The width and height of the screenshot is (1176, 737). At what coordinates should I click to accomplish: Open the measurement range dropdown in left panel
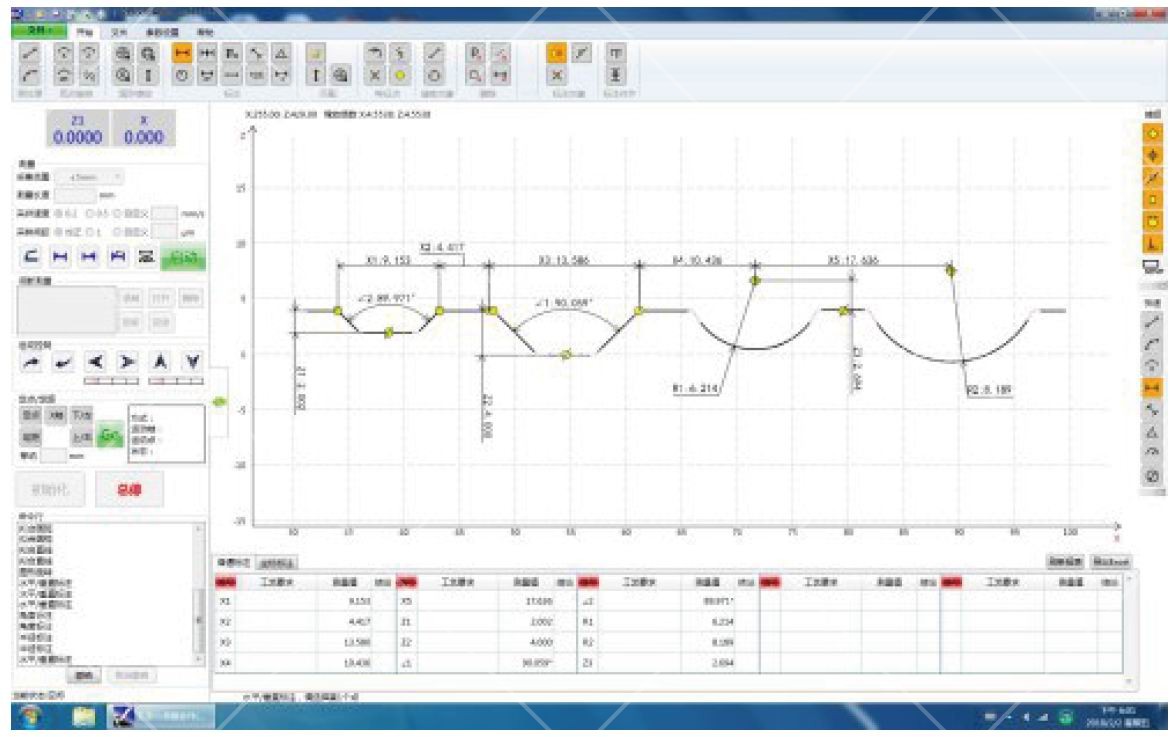click(x=89, y=177)
